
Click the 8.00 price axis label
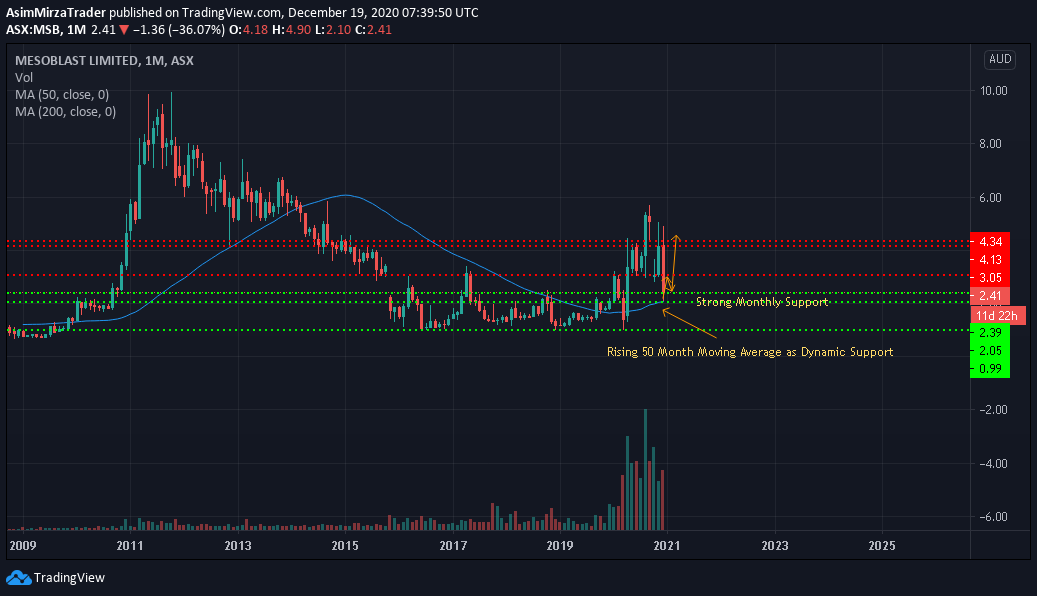(x=991, y=144)
